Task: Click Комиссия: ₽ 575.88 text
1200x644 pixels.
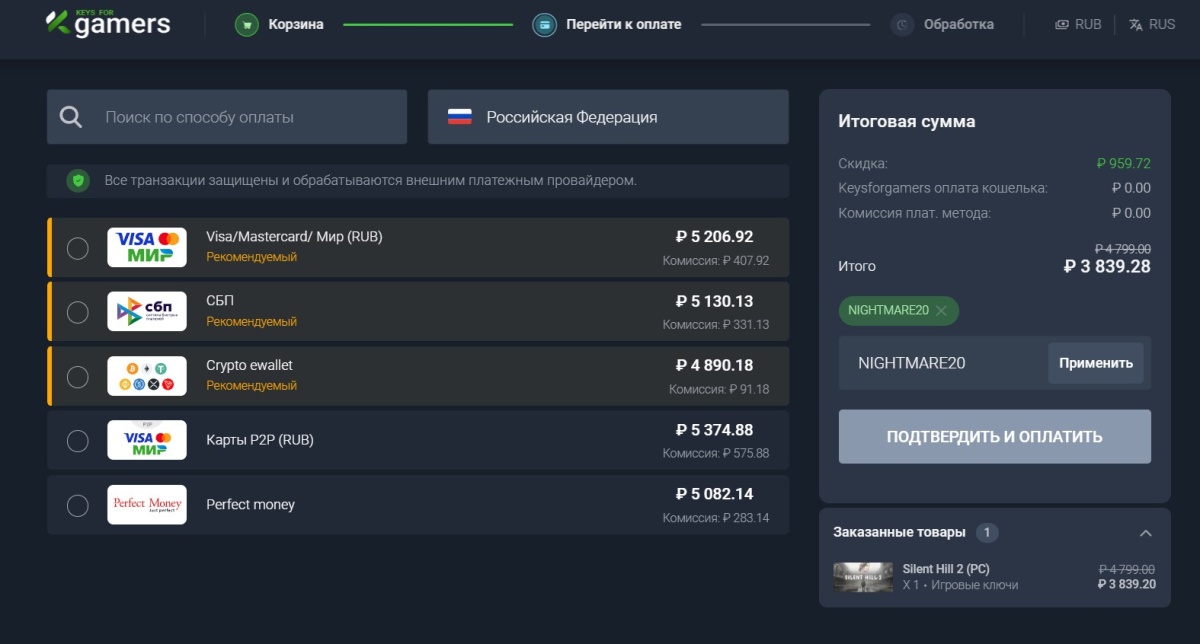Action: [716, 454]
